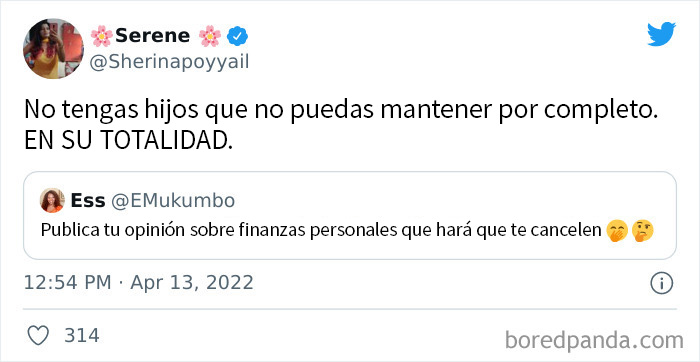Open the tweet info circle icon

pos(662,283)
